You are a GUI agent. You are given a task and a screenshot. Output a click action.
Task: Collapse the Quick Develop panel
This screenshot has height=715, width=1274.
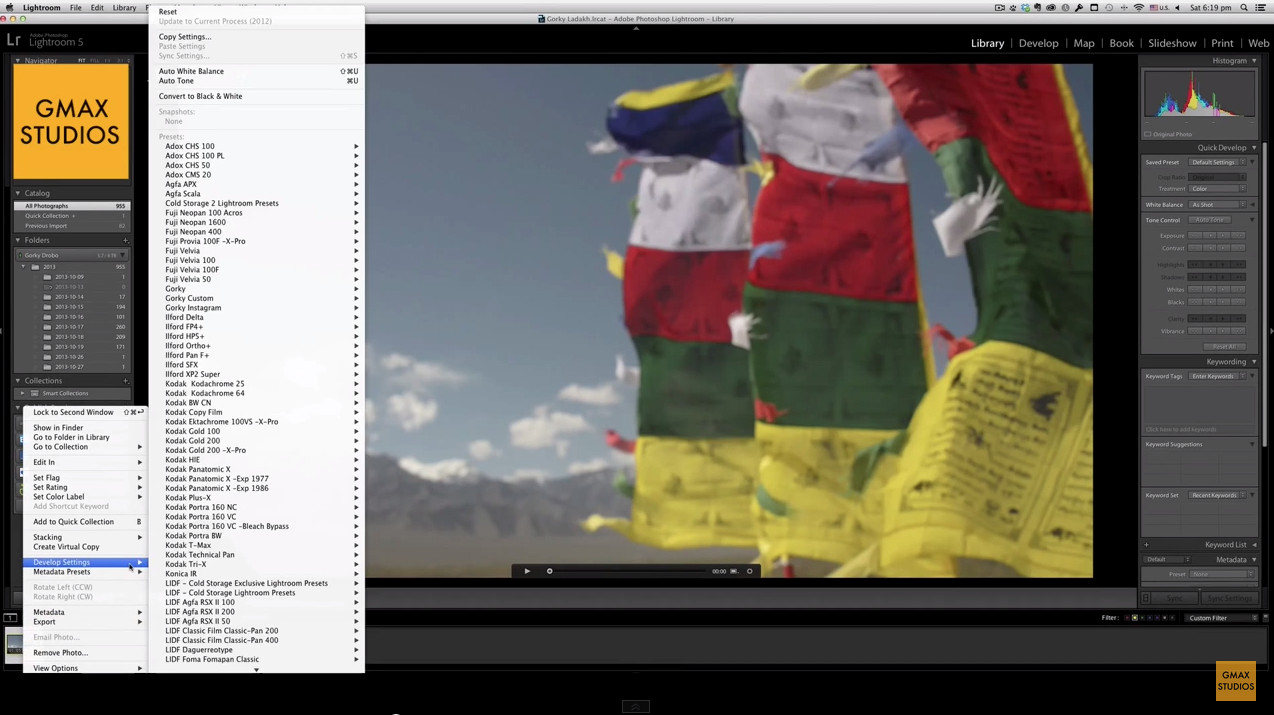(1254, 148)
